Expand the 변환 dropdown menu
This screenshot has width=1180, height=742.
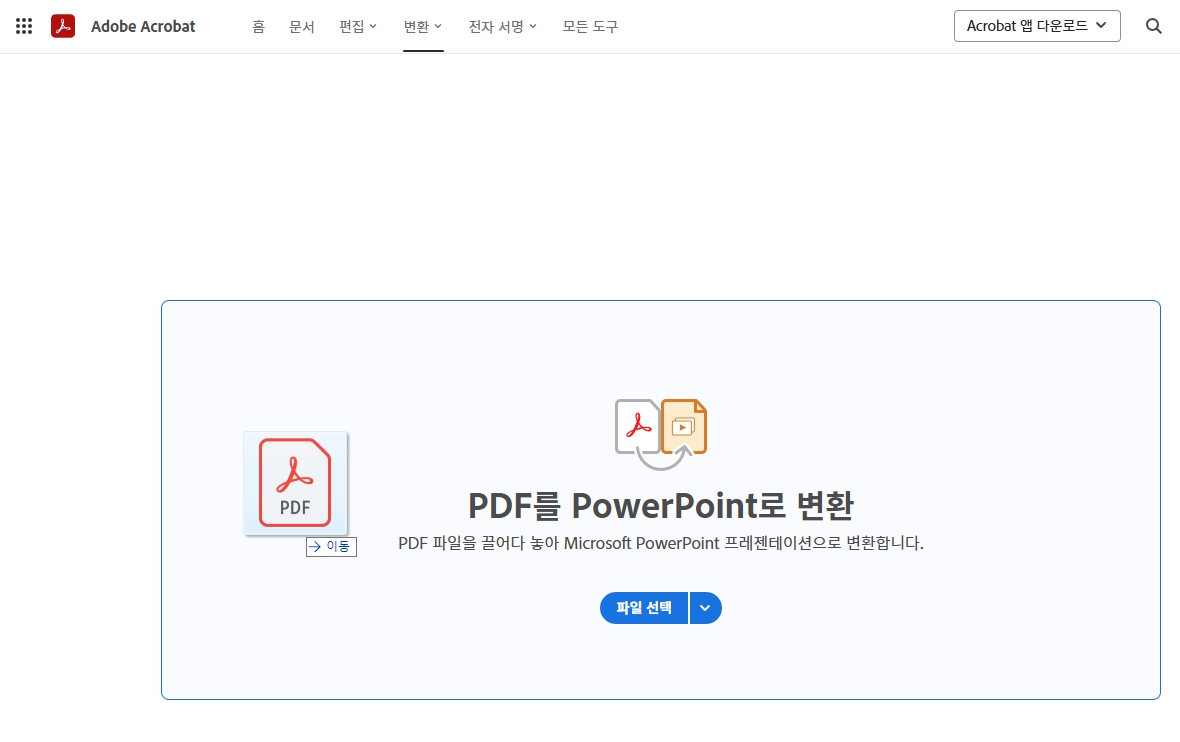tap(423, 26)
